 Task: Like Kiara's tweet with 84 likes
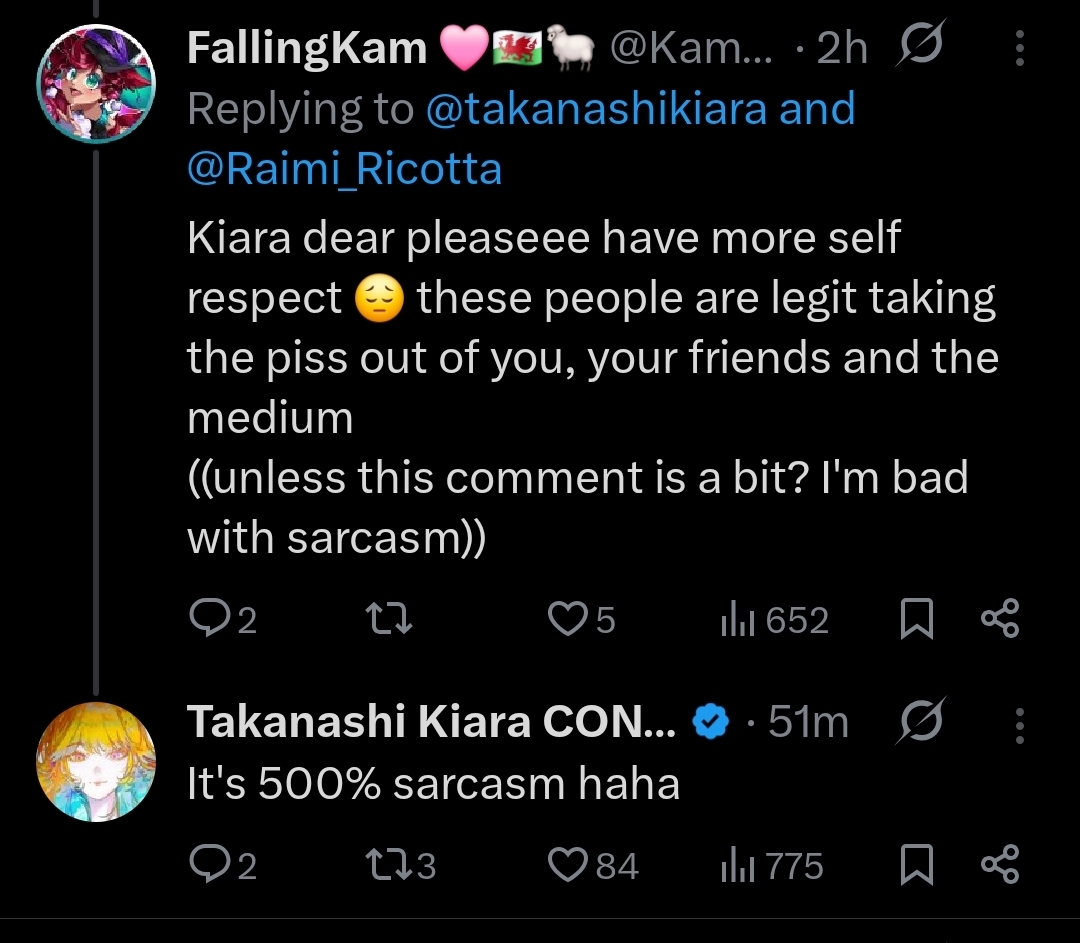coord(570,864)
